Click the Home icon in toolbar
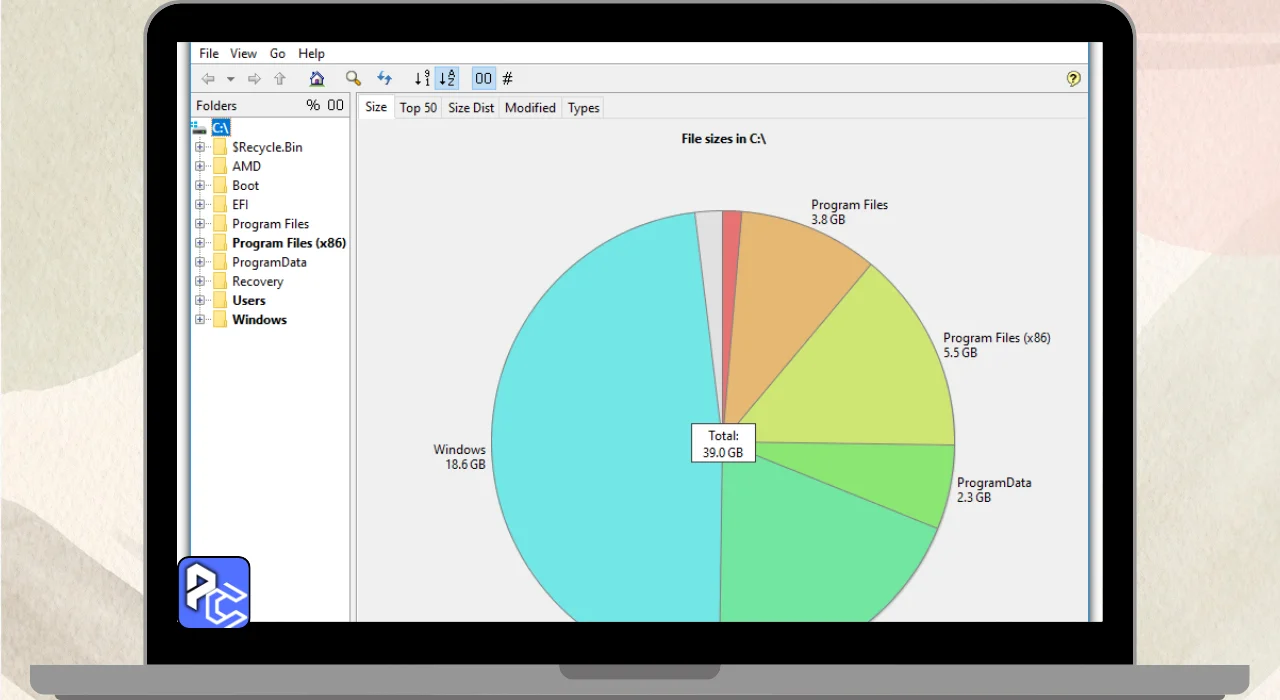The image size is (1280, 700). (x=317, y=79)
